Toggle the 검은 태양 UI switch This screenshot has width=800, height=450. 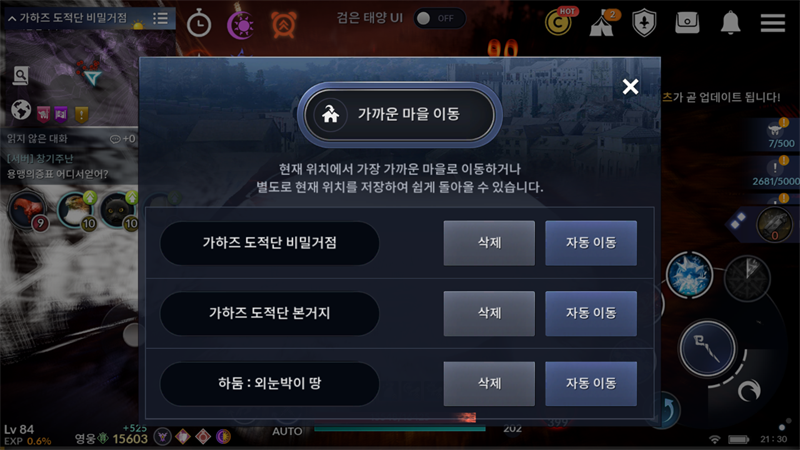pos(439,18)
